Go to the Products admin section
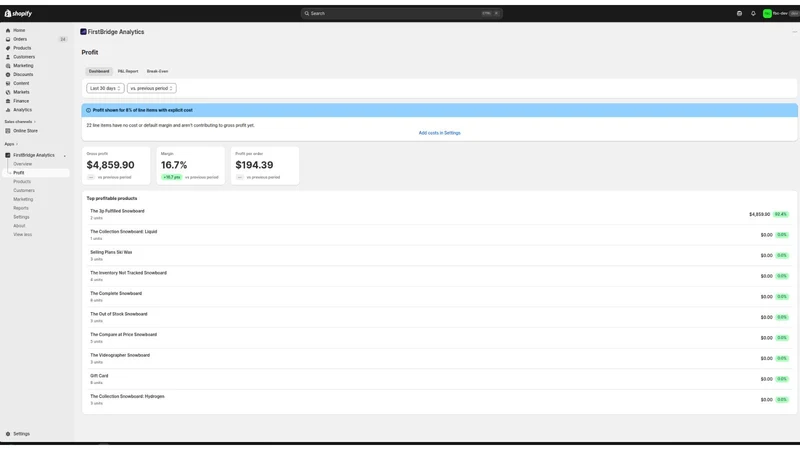Viewport: 800px width, 450px height. click(x=22, y=48)
